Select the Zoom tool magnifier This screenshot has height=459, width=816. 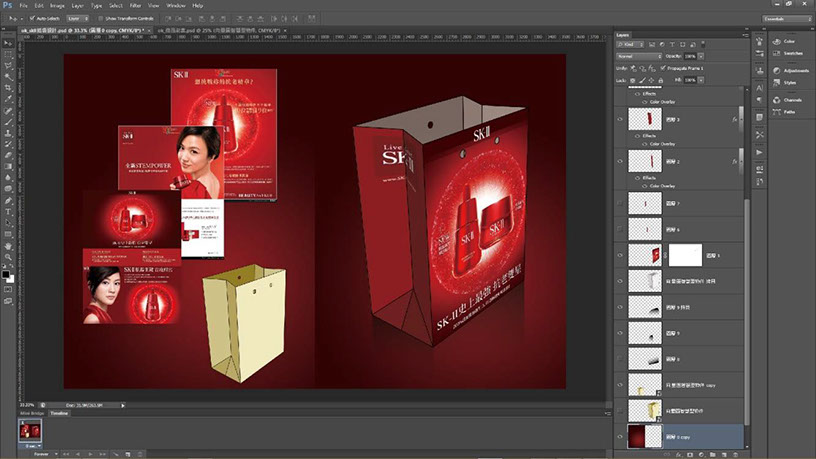(x=7, y=256)
